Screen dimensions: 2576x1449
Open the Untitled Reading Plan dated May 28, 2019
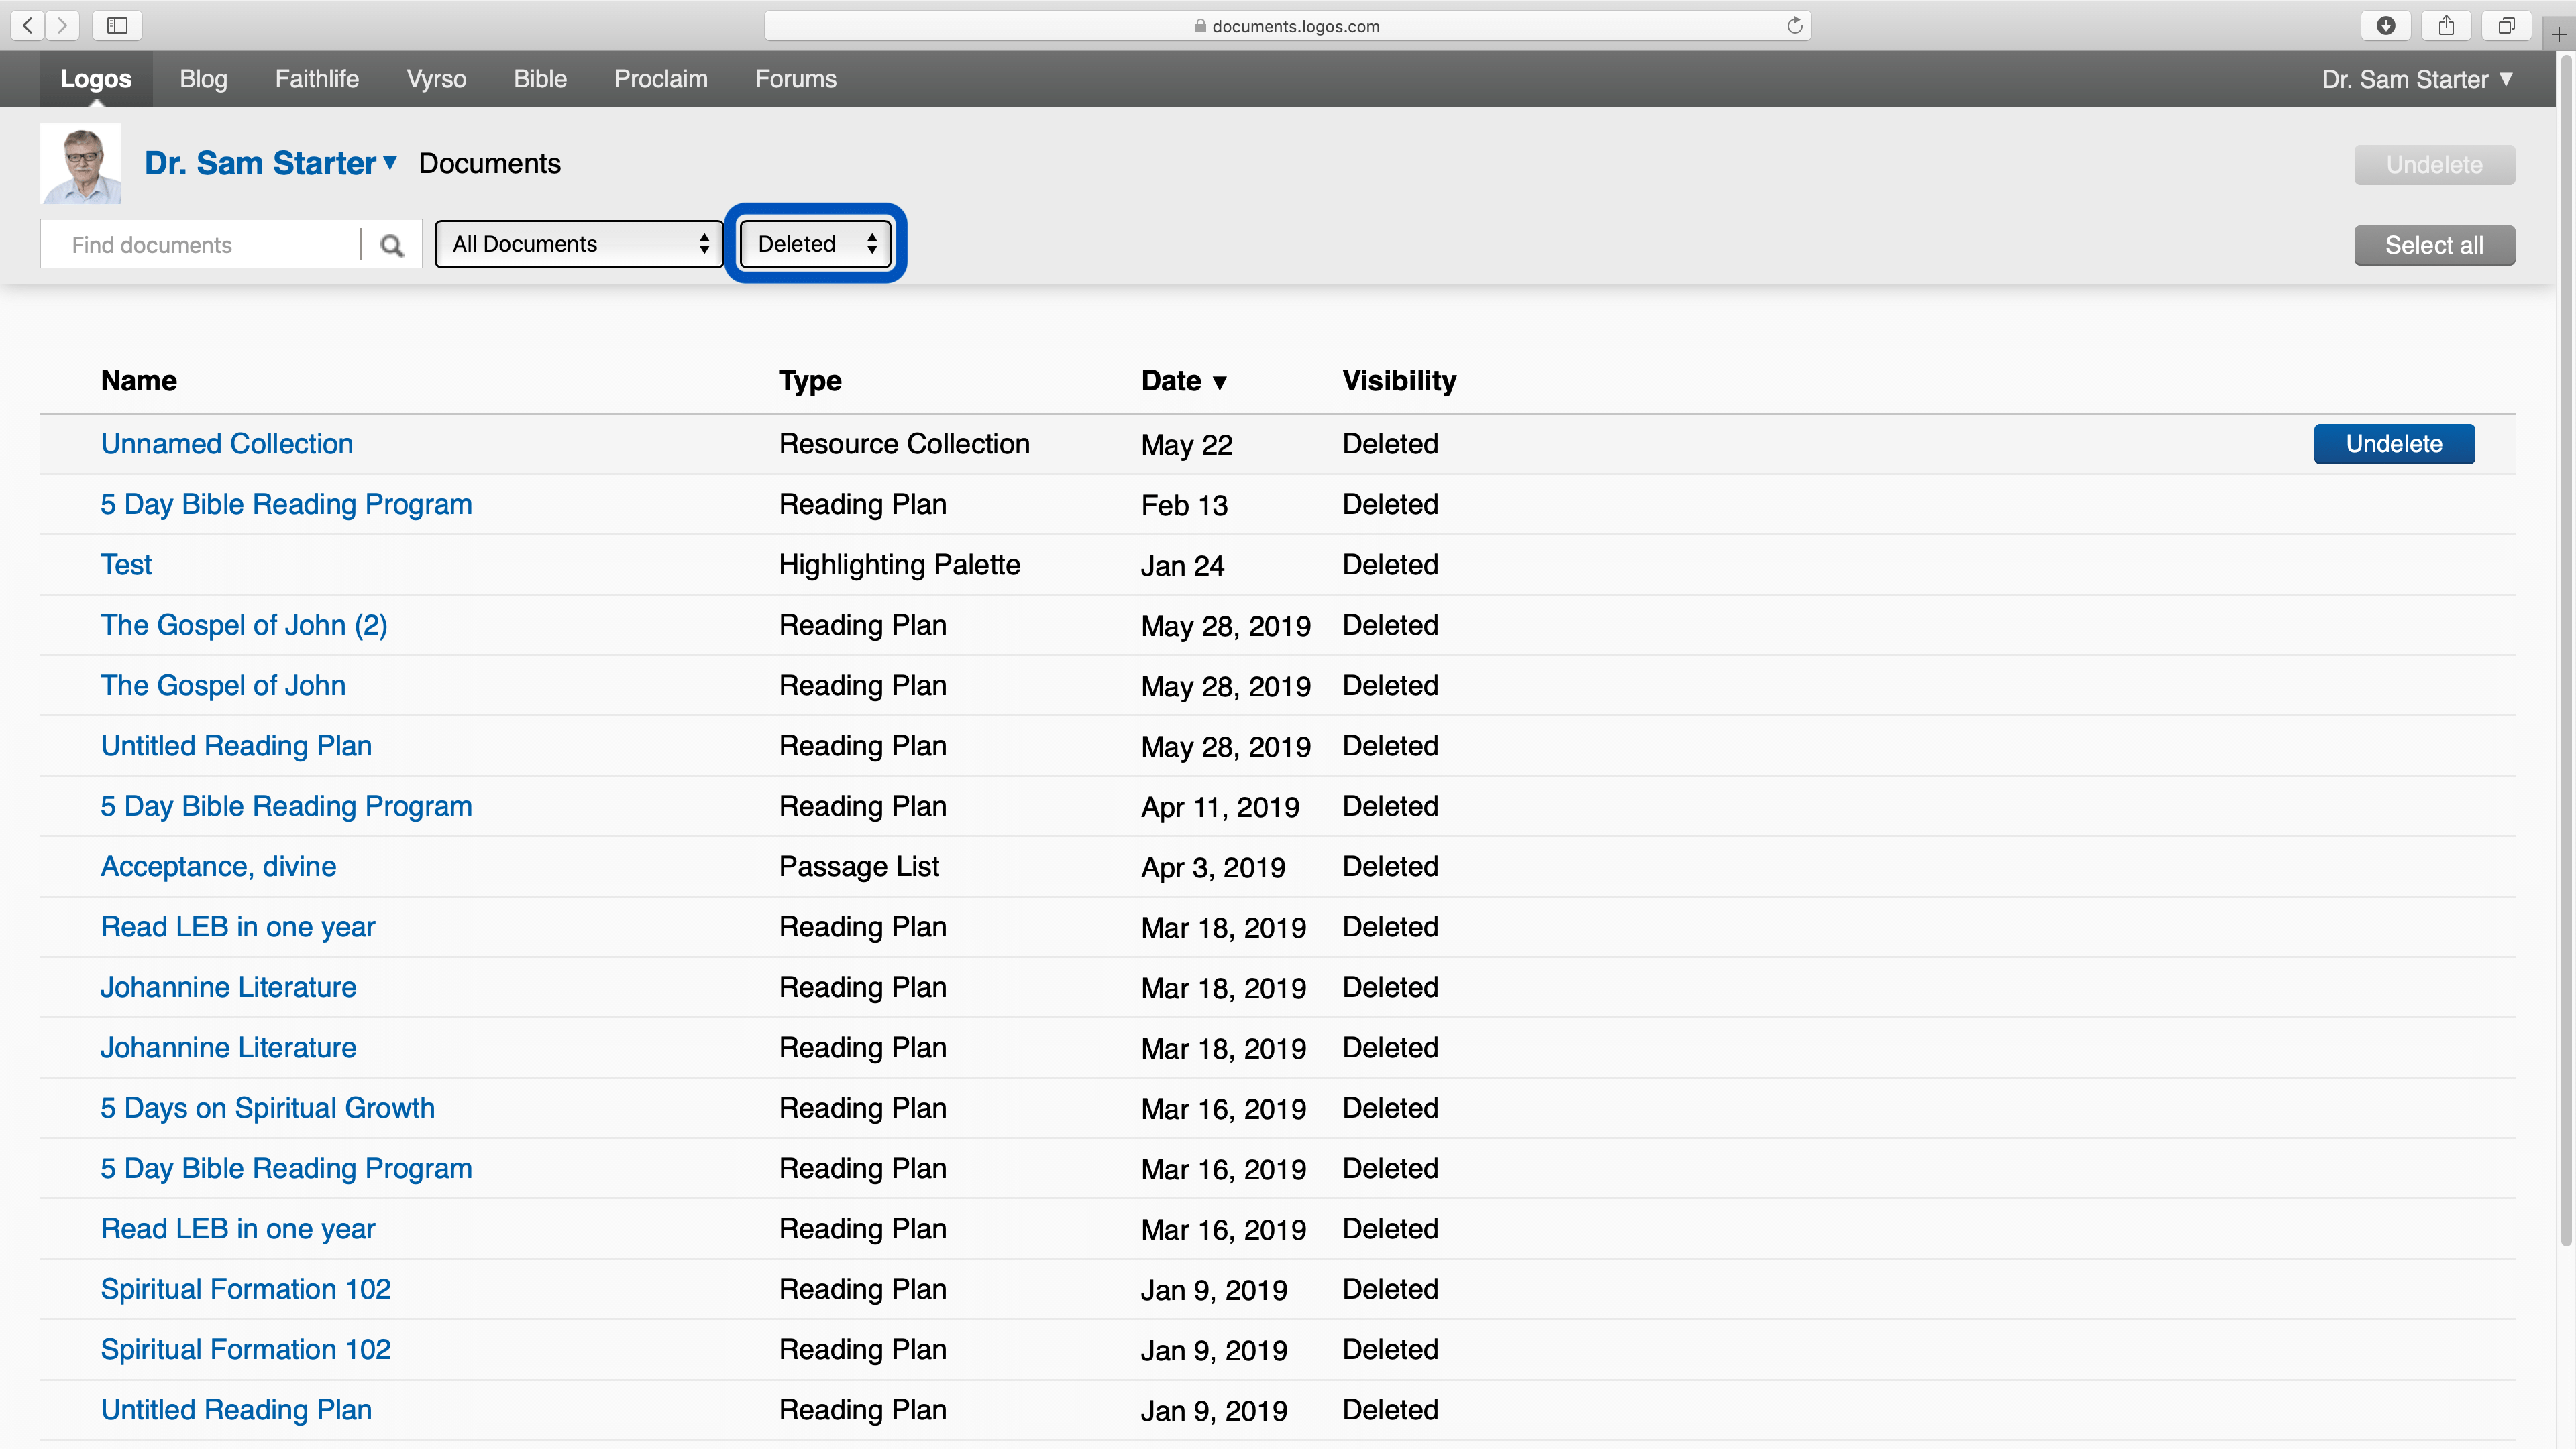point(236,746)
